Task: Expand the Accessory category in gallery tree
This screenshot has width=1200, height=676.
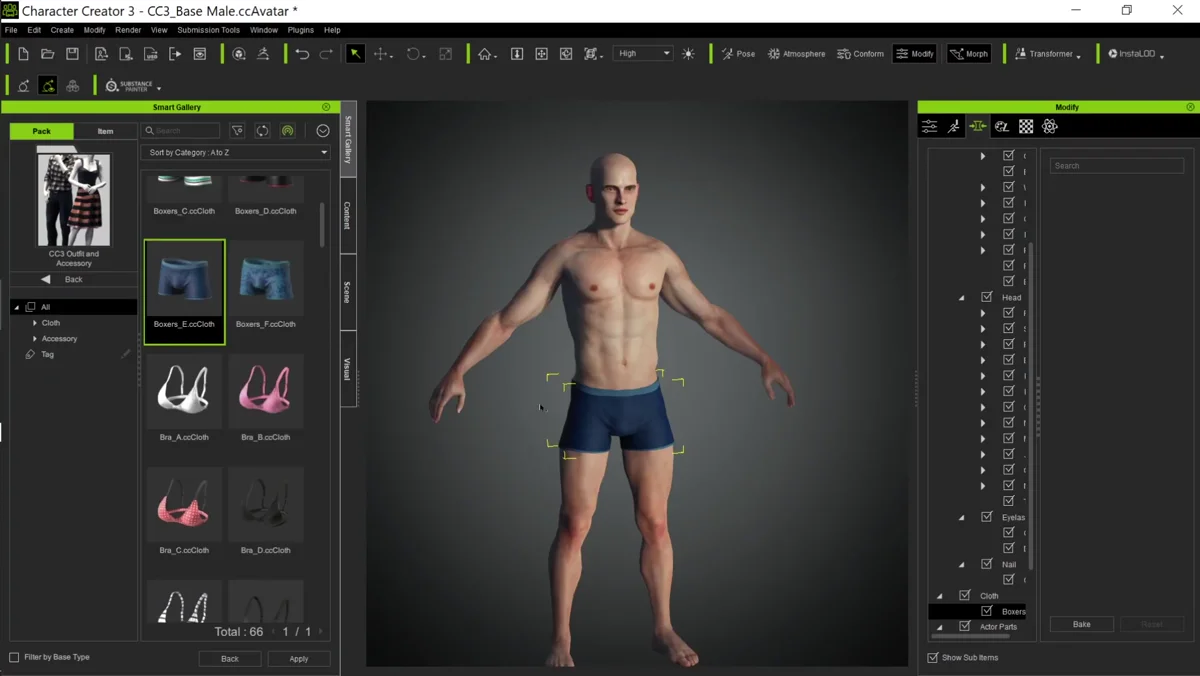Action: 35,339
